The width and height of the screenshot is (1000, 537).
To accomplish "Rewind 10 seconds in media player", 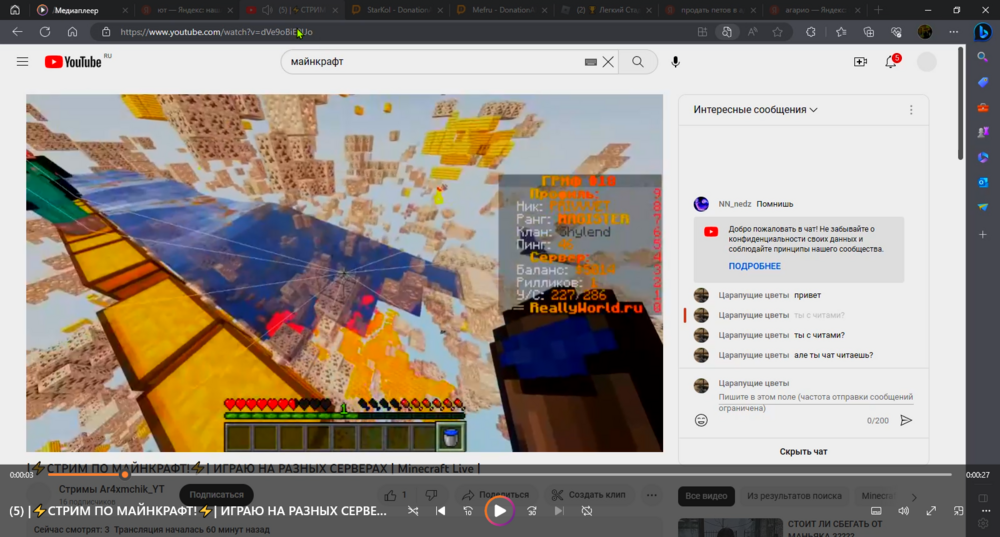I will (x=468, y=511).
